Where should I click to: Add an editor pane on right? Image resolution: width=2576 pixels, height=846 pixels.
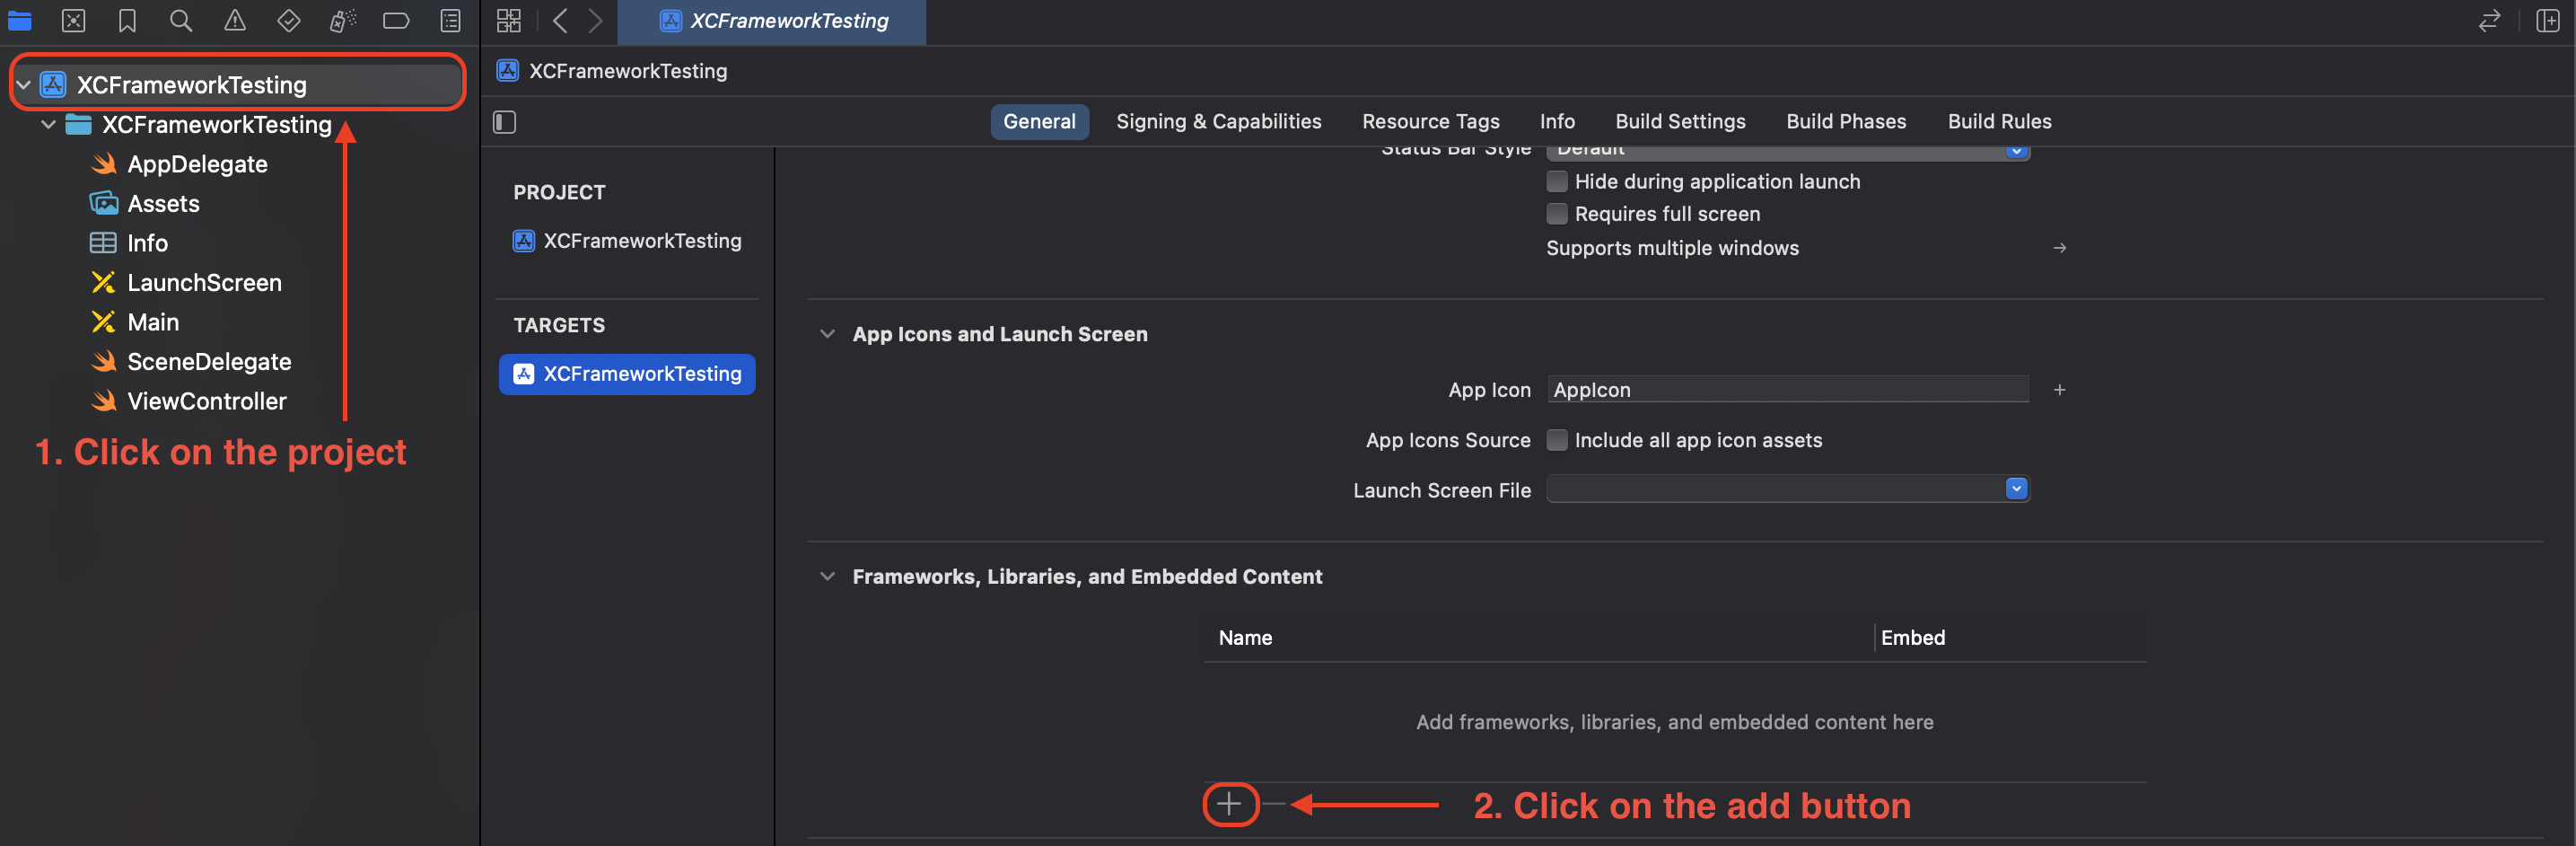(x=2548, y=20)
